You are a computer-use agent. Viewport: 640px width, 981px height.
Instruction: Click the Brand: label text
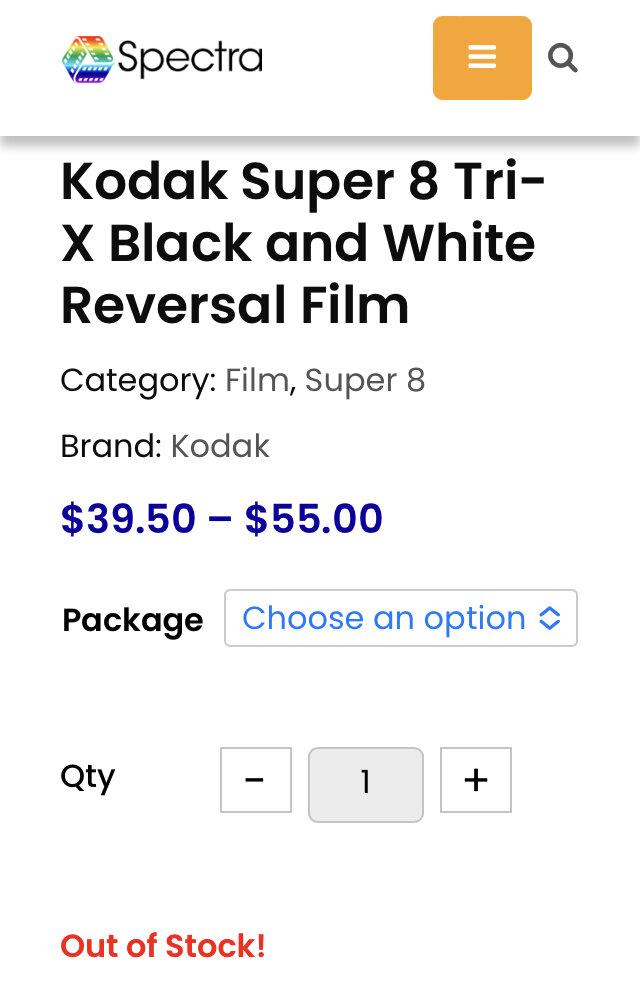111,446
